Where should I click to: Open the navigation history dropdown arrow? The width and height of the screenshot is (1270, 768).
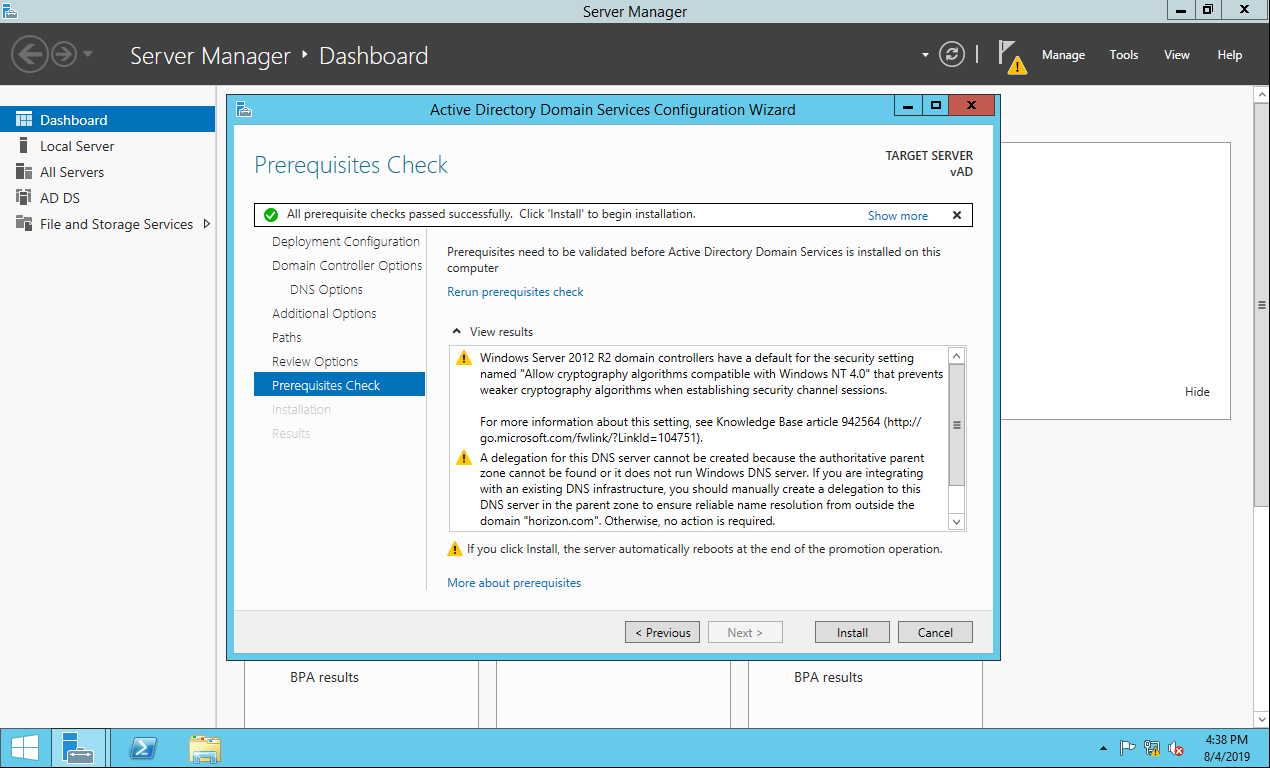pyautogui.click(x=88, y=54)
